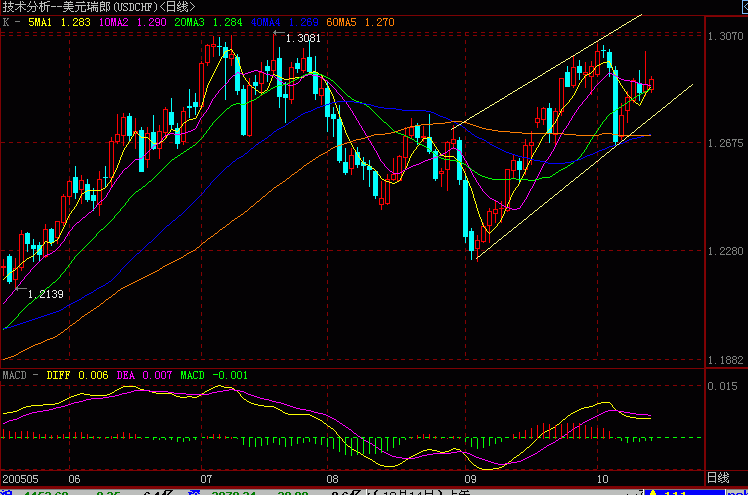The image size is (748, 495).
Task: Select the 40MA4 1.269 indicator label
Action: point(284,22)
